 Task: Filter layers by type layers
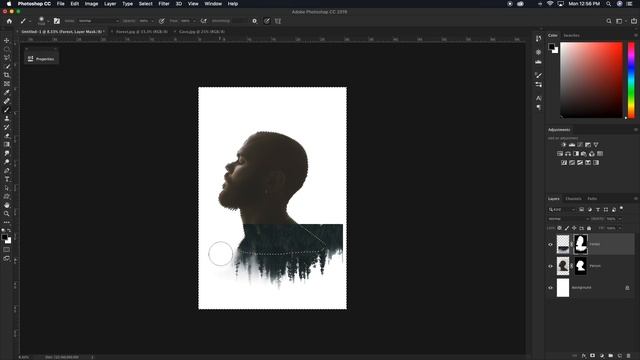pos(598,209)
